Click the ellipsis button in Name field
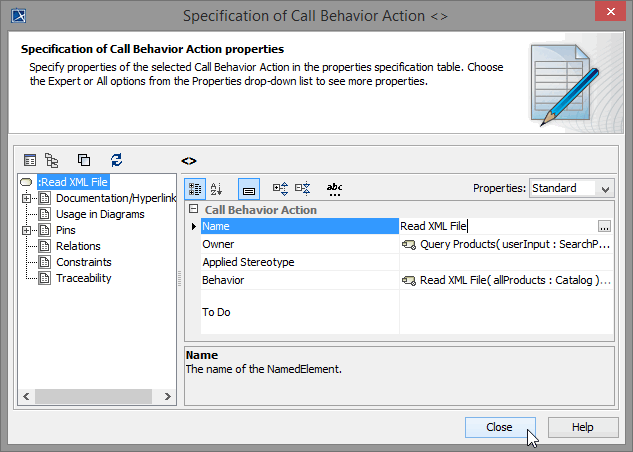This screenshot has width=633, height=452. [x=604, y=227]
